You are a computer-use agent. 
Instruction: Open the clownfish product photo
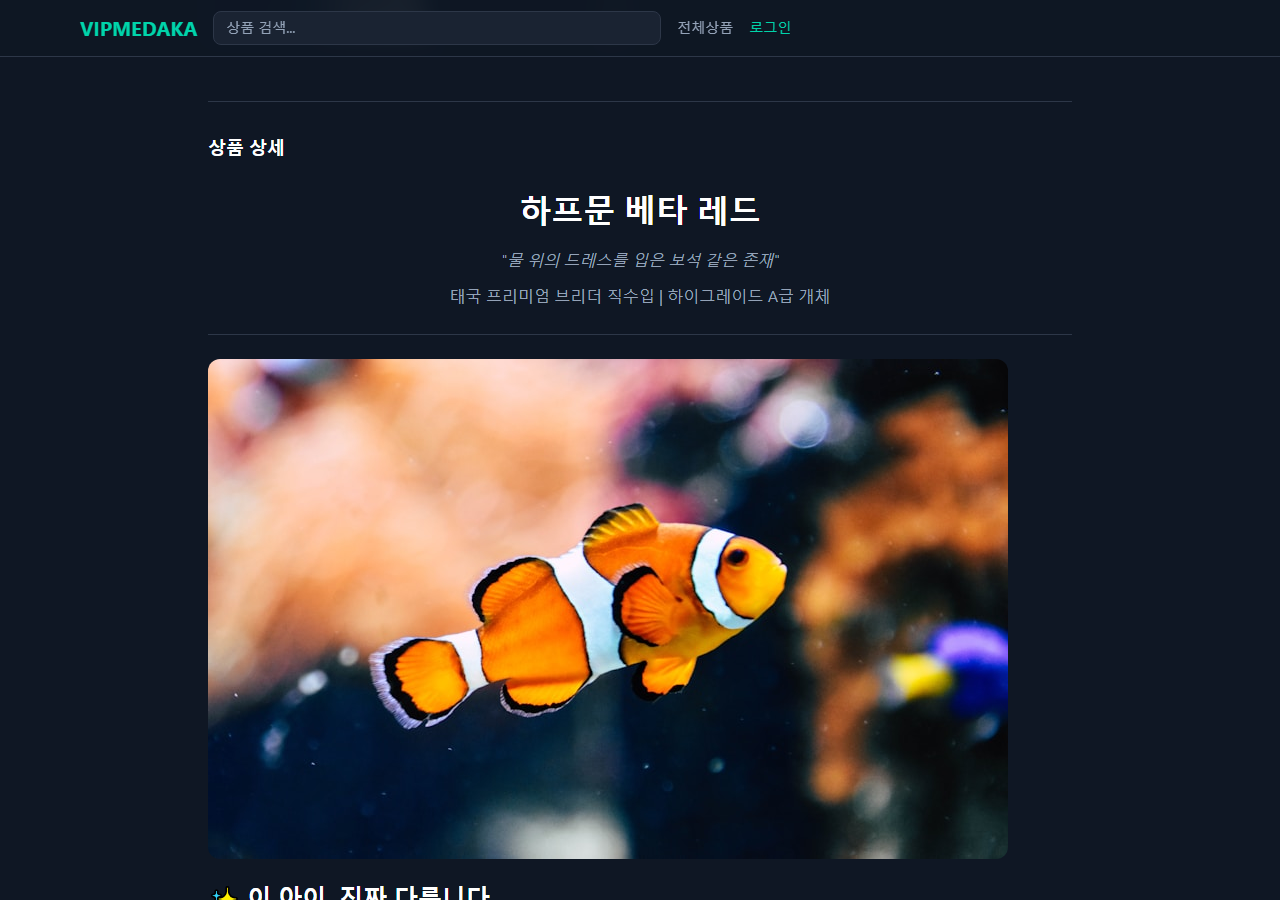(608, 609)
